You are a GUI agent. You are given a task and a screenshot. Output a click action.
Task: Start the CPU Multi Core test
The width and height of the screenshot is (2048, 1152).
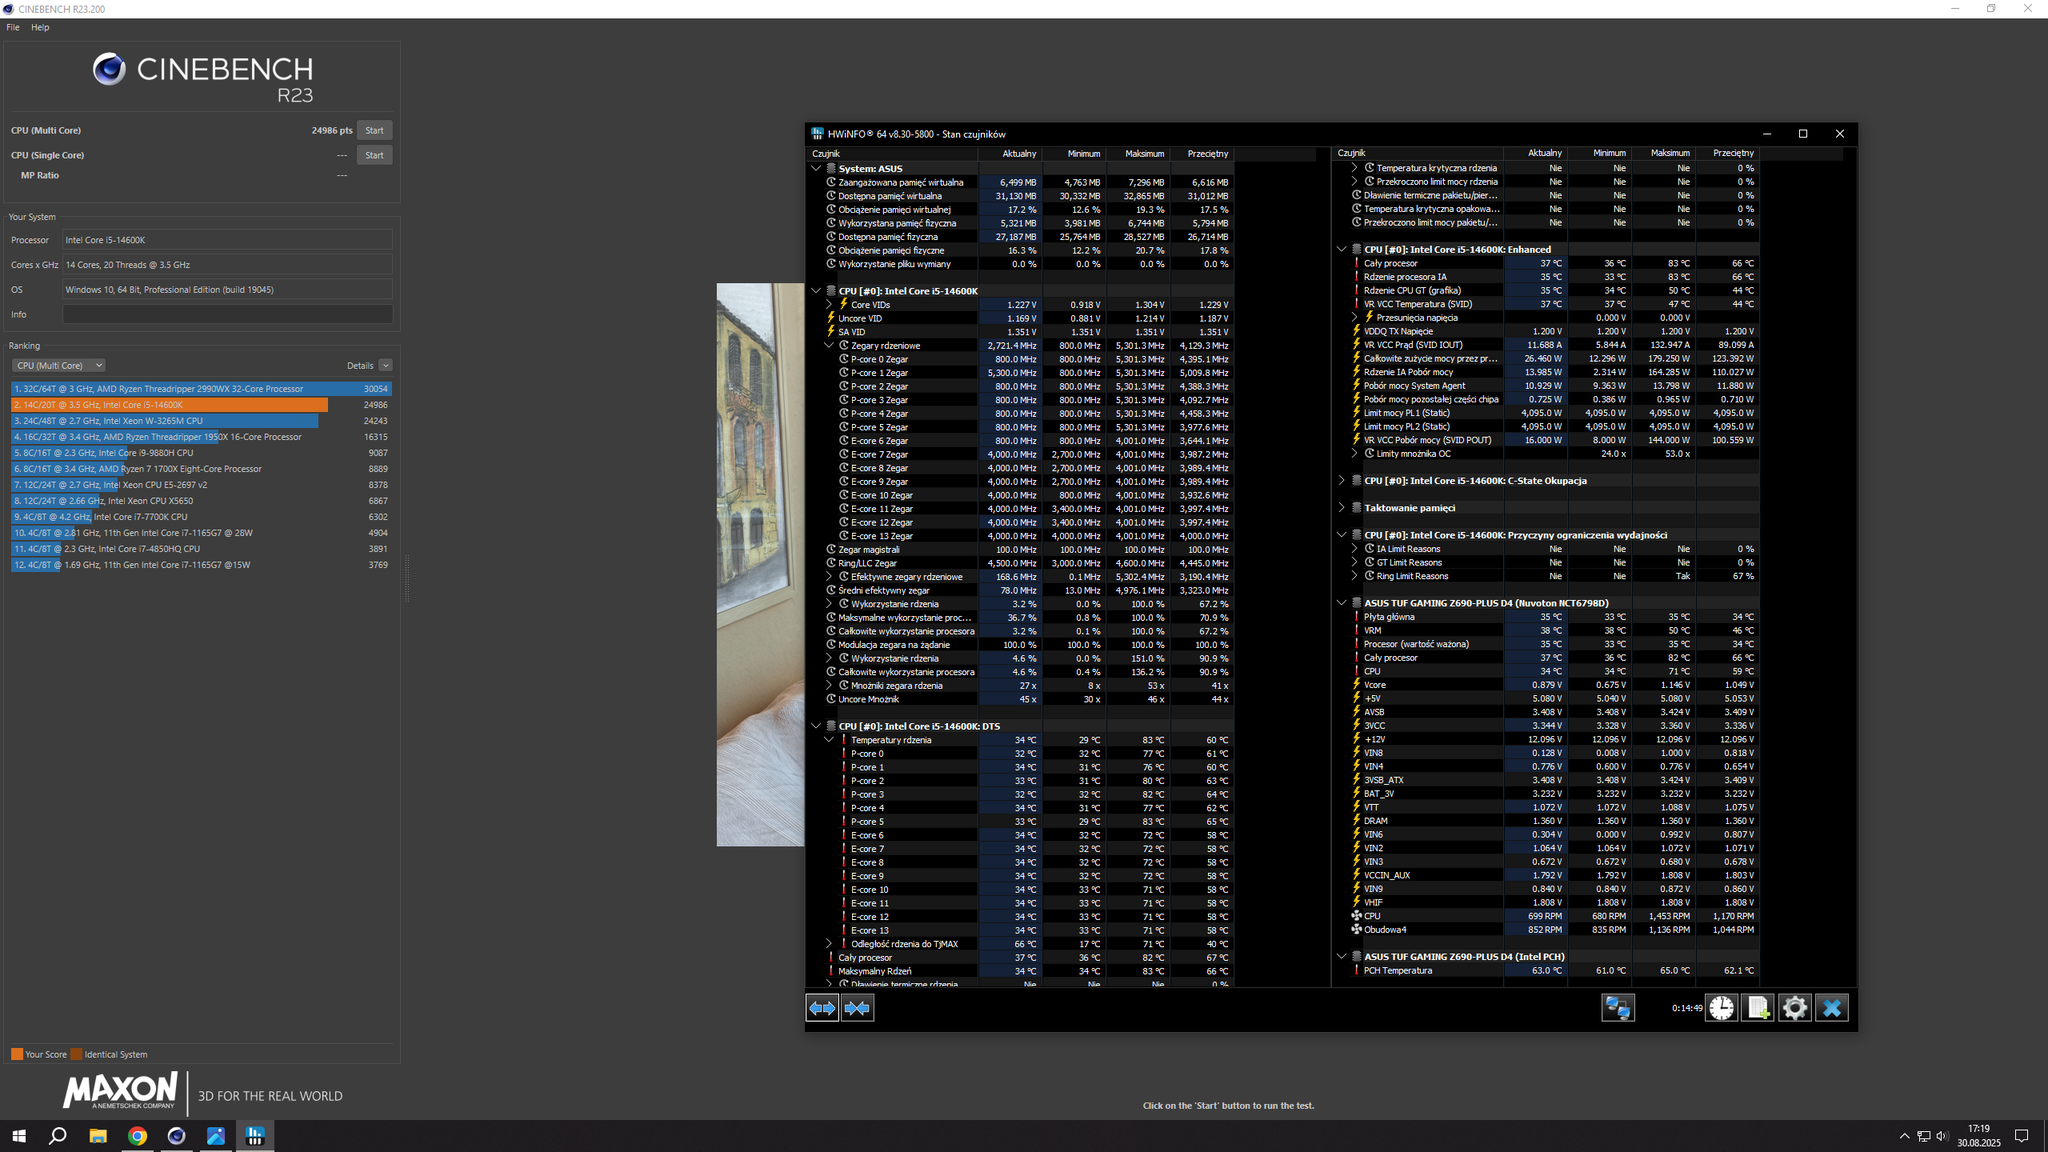click(x=374, y=131)
